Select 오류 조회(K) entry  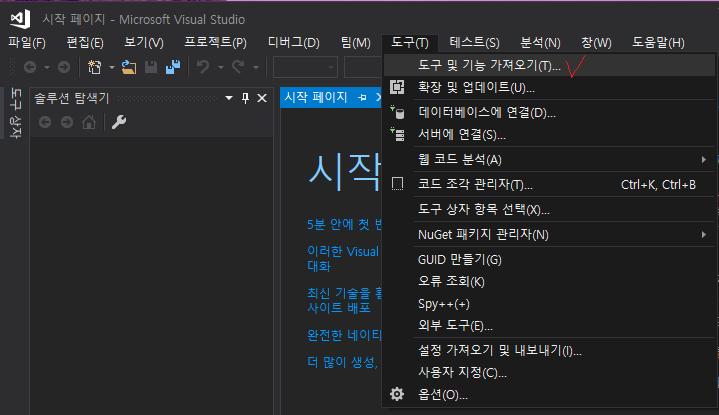pos(549,282)
